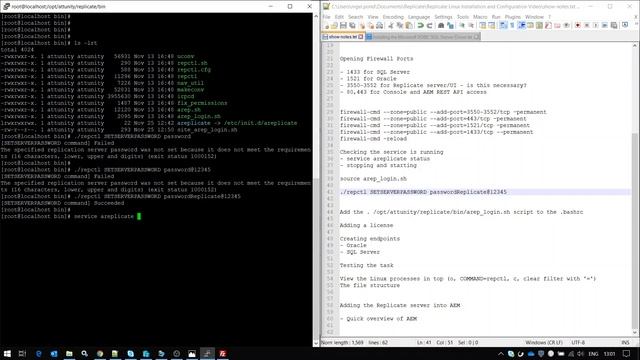640x360 pixels.
Task: Toggle the Word wrap toolbar icon
Action: (503, 25)
